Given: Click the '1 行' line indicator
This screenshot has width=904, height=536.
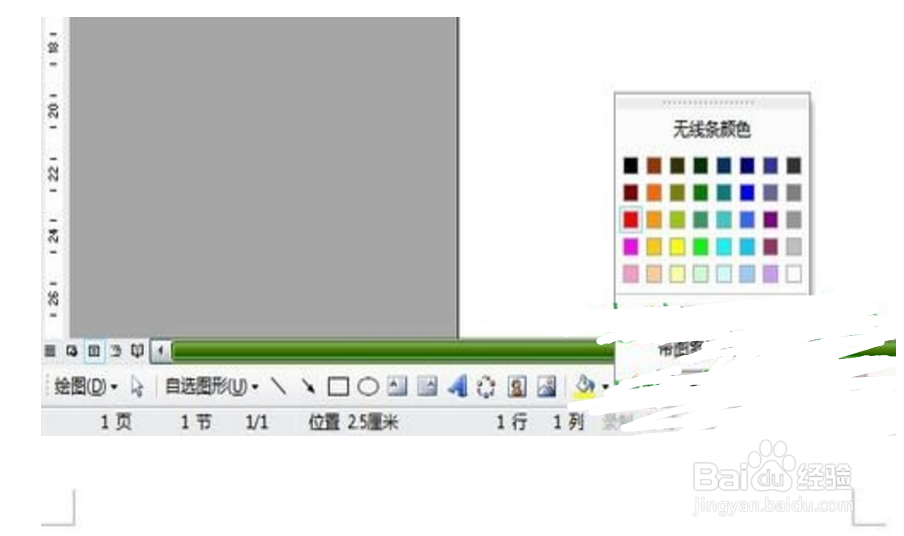Looking at the screenshot, I should tap(512, 422).
